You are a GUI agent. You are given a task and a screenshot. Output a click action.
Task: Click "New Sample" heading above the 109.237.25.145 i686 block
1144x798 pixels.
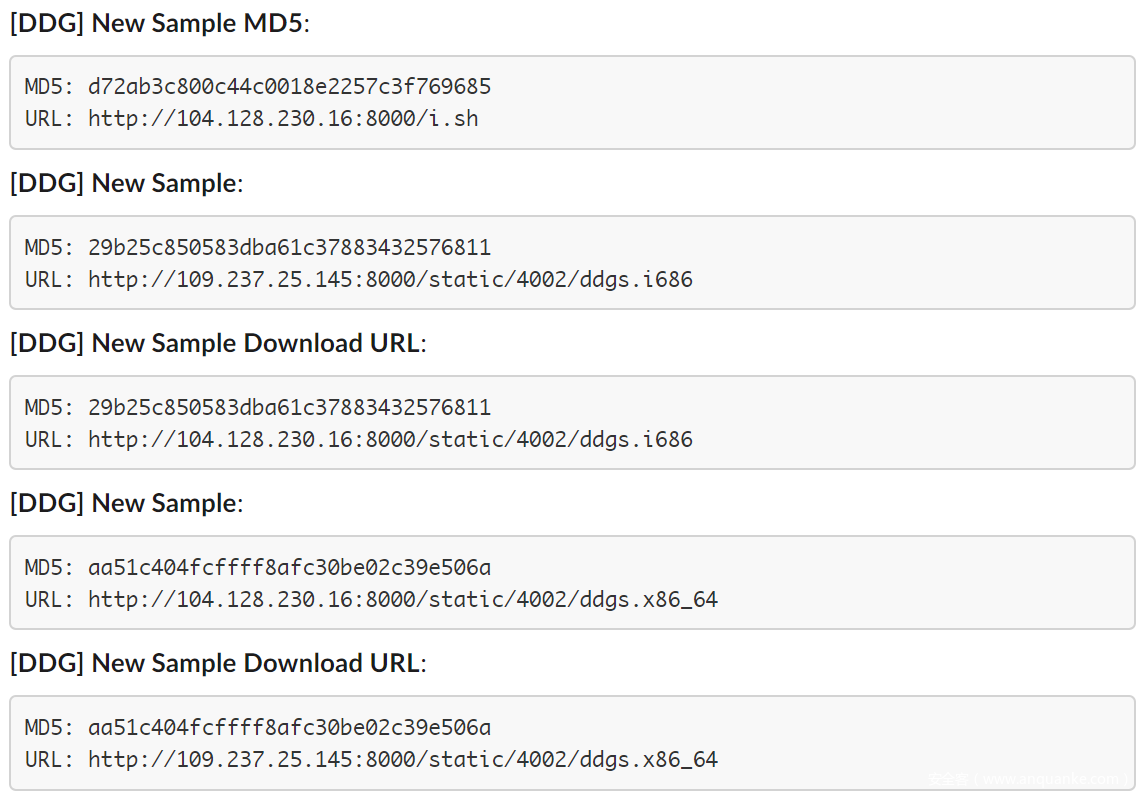click(127, 183)
